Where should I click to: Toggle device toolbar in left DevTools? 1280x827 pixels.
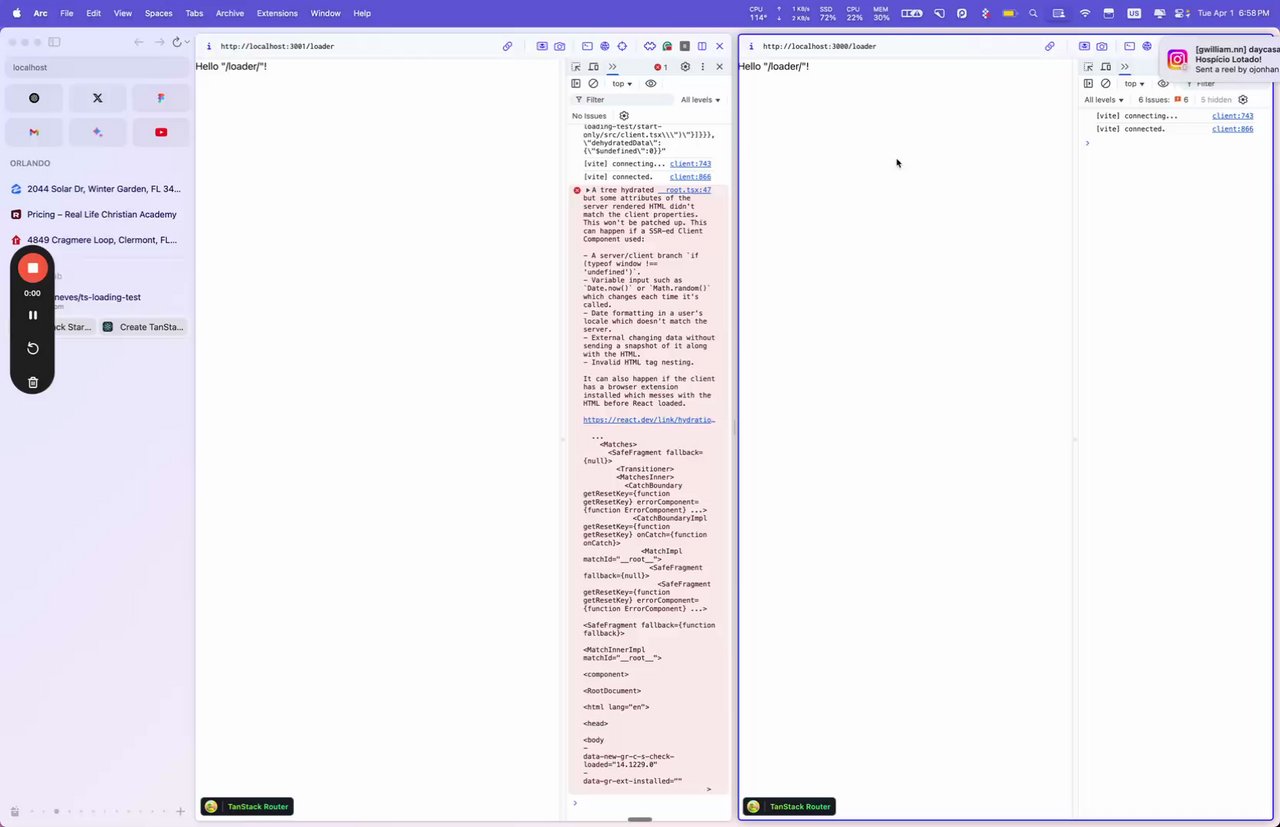point(593,67)
